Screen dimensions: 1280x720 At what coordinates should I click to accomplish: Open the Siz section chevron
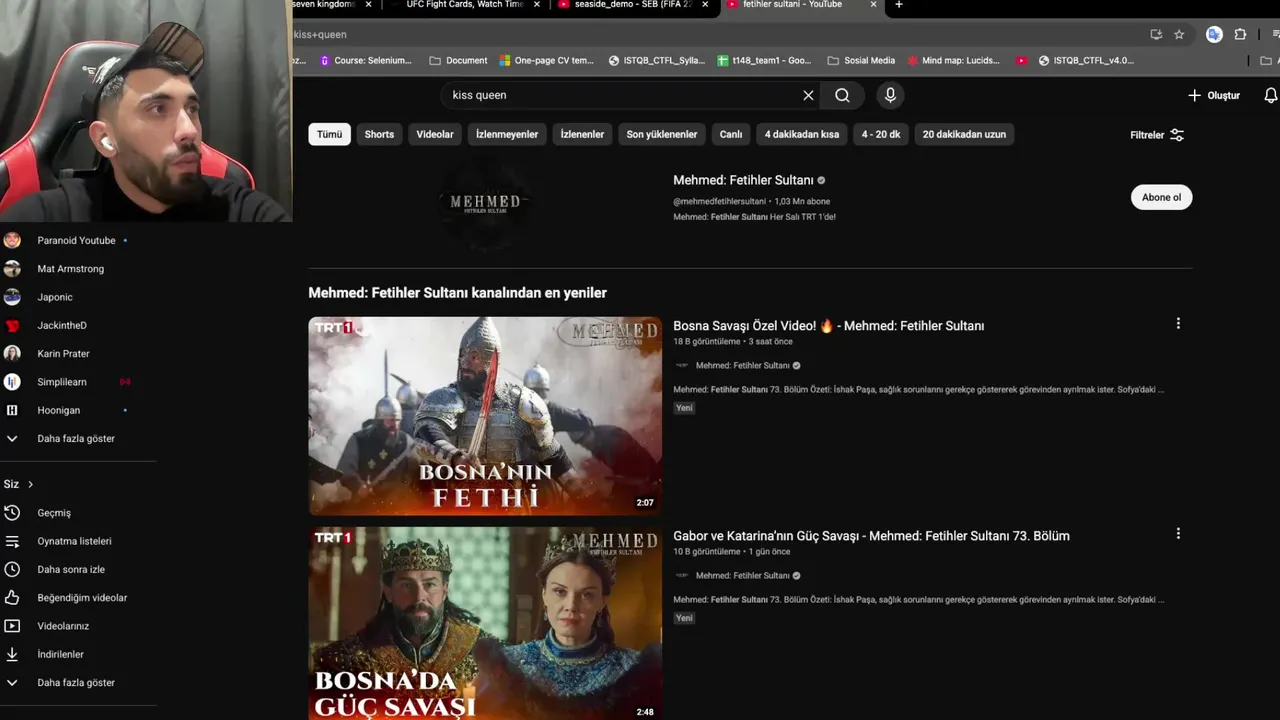pos(30,484)
